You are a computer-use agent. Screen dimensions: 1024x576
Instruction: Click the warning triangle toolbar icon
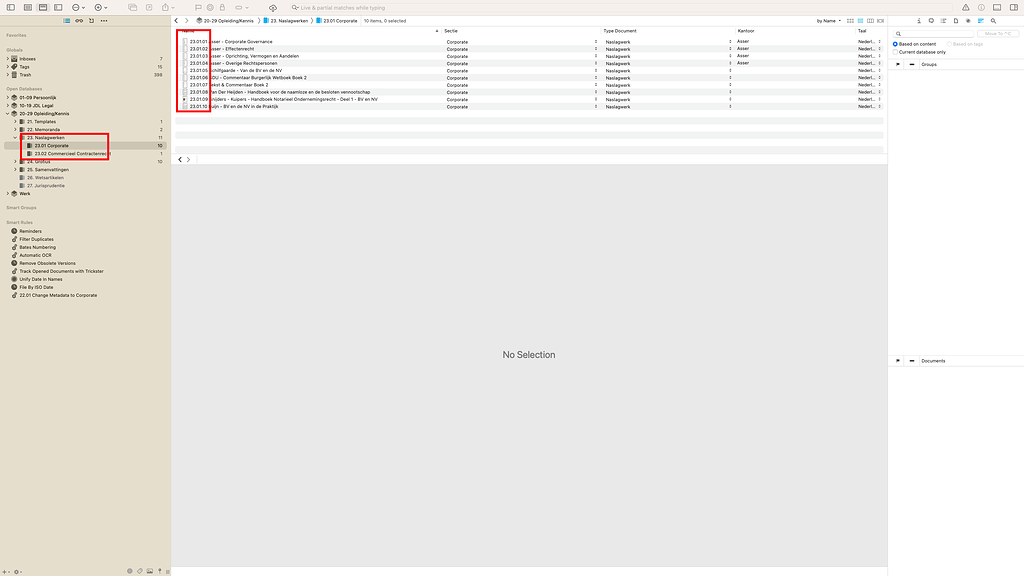click(966, 7)
